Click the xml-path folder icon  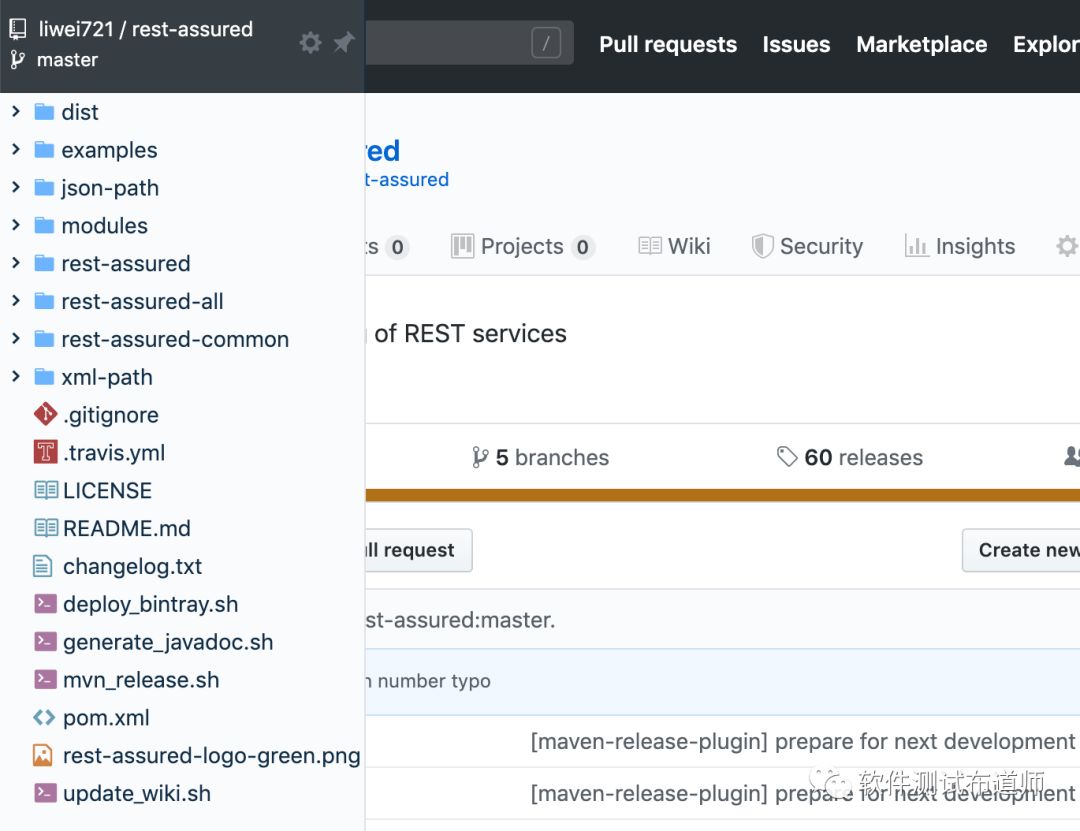click(44, 377)
